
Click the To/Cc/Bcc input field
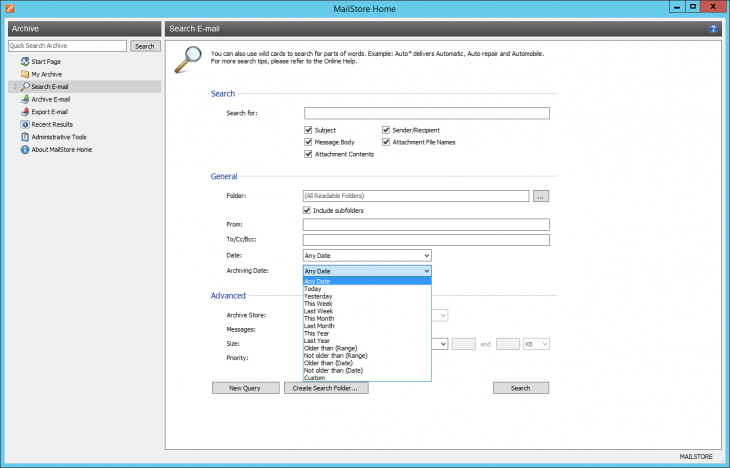[x=426, y=240]
